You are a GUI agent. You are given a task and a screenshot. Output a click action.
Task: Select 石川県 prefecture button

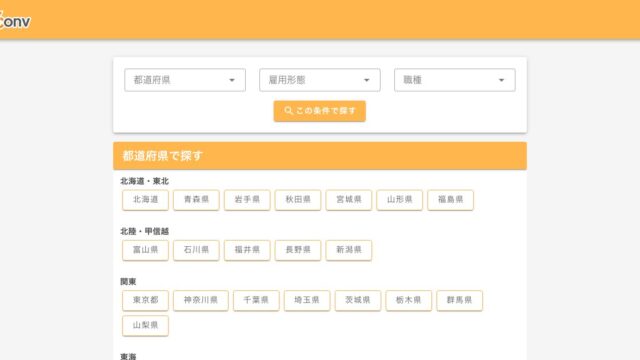coord(196,250)
